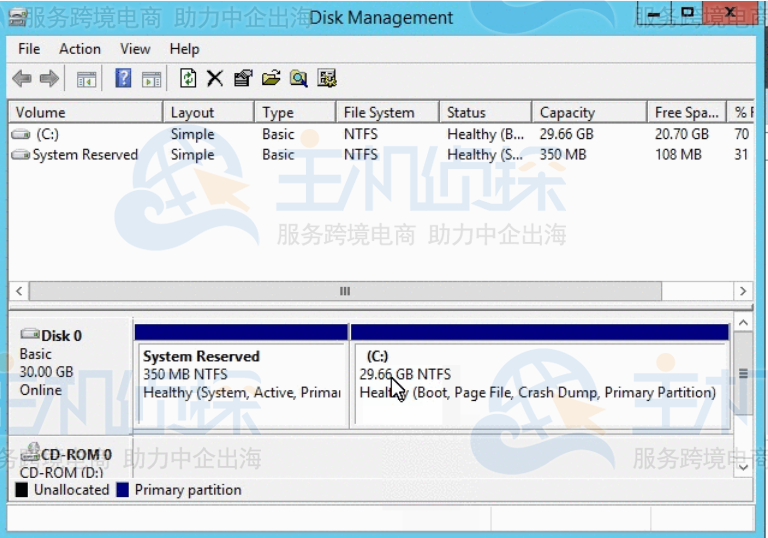Click the Back arrow toolbar icon
Image resolution: width=768 pixels, height=538 pixels.
tap(21, 79)
